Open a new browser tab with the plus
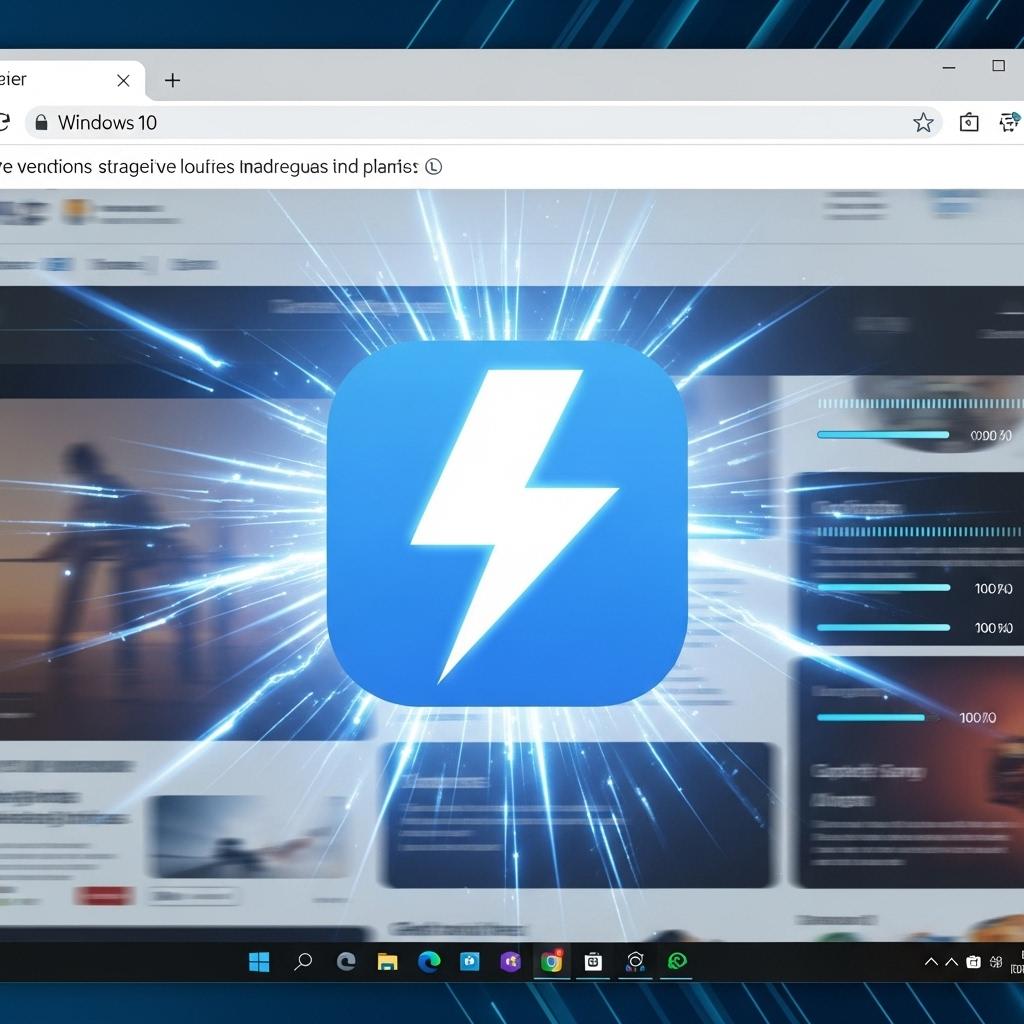 click(172, 80)
